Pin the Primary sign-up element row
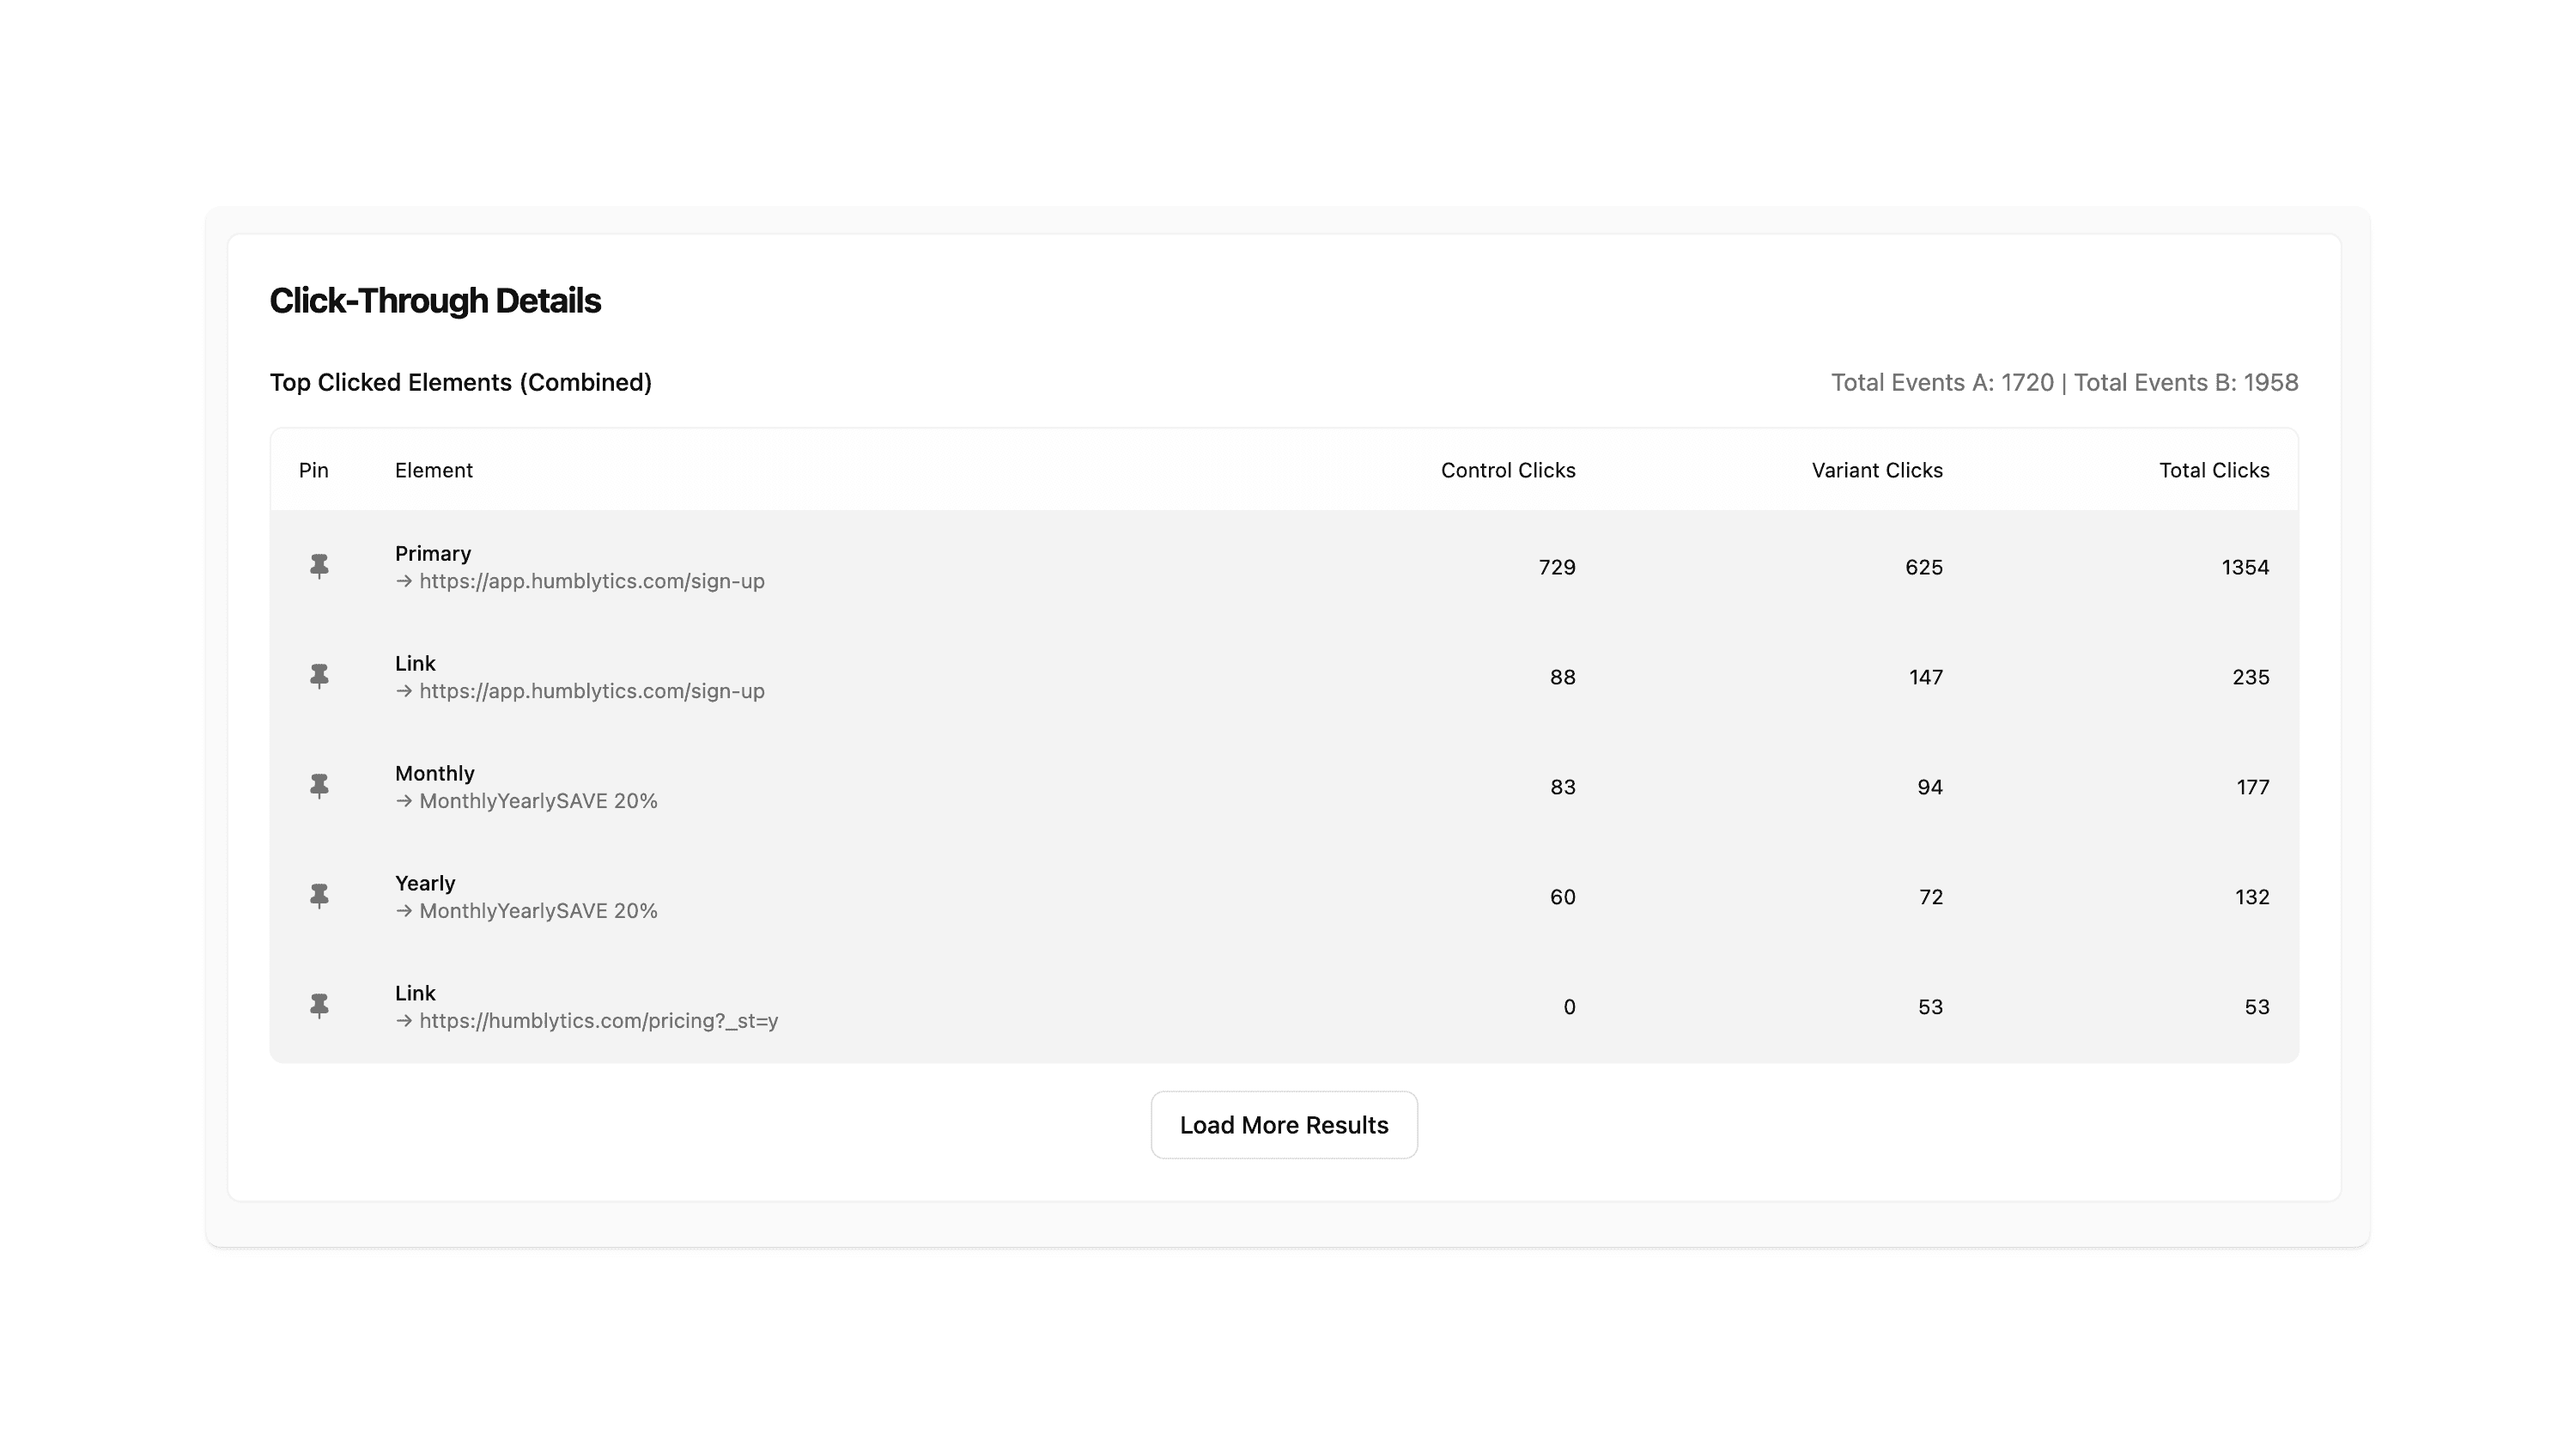The image size is (2576, 1453). [x=319, y=567]
